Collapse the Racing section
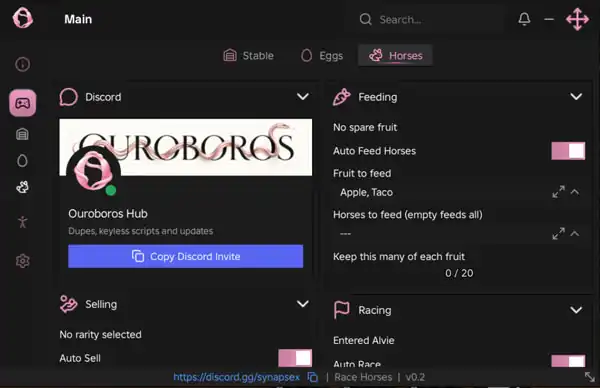The width and height of the screenshot is (600, 388). tap(576, 310)
